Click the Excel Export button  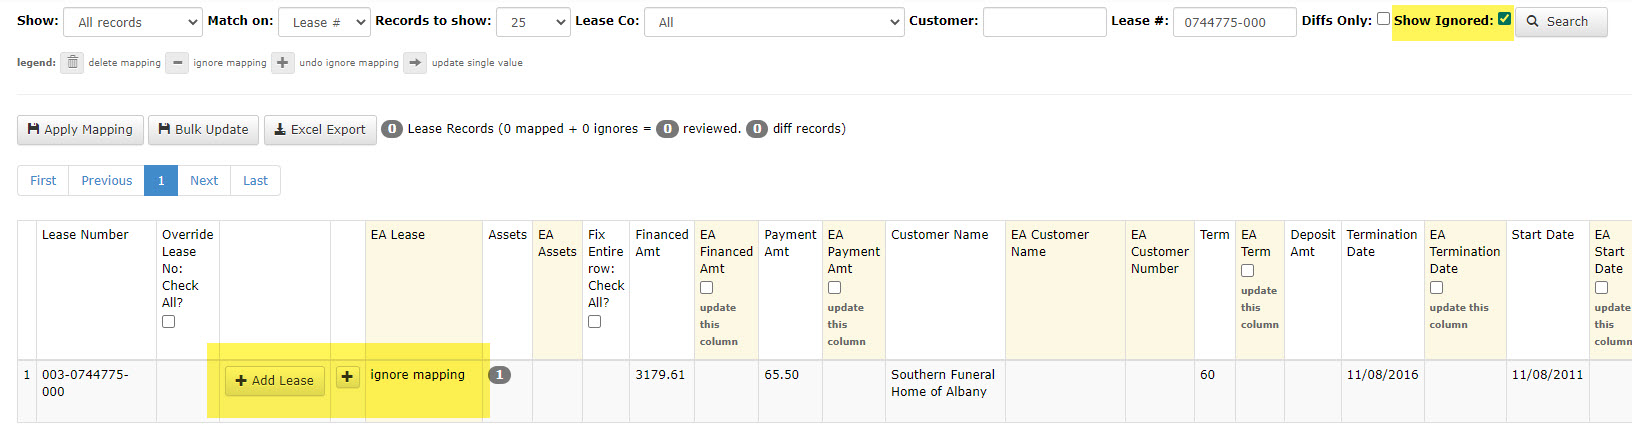tap(320, 130)
